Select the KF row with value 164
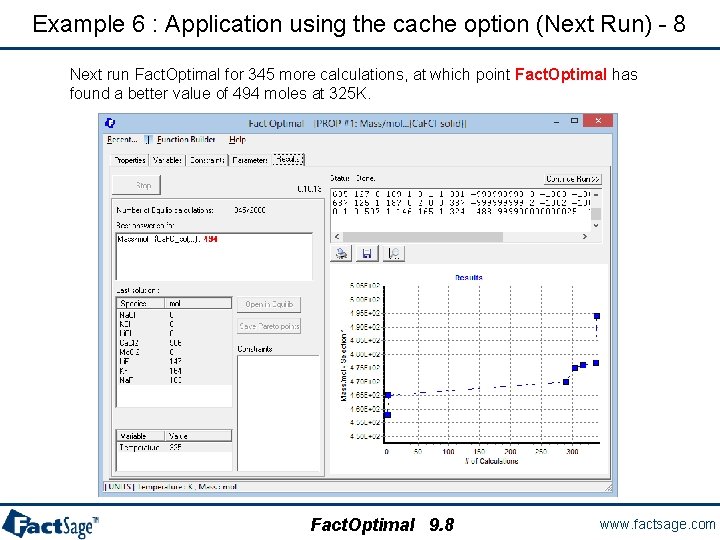The width and height of the screenshot is (720, 540). tap(174, 371)
